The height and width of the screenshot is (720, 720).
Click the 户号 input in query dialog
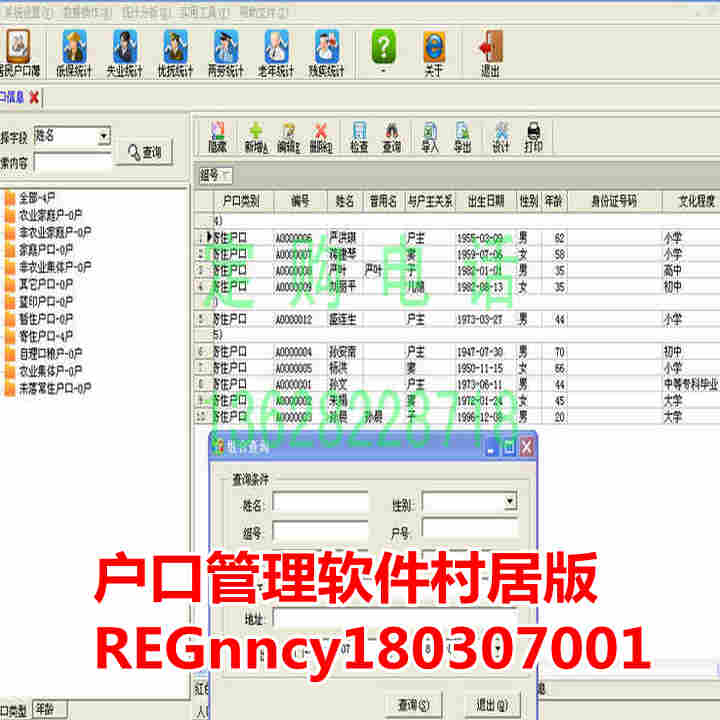(x=470, y=528)
